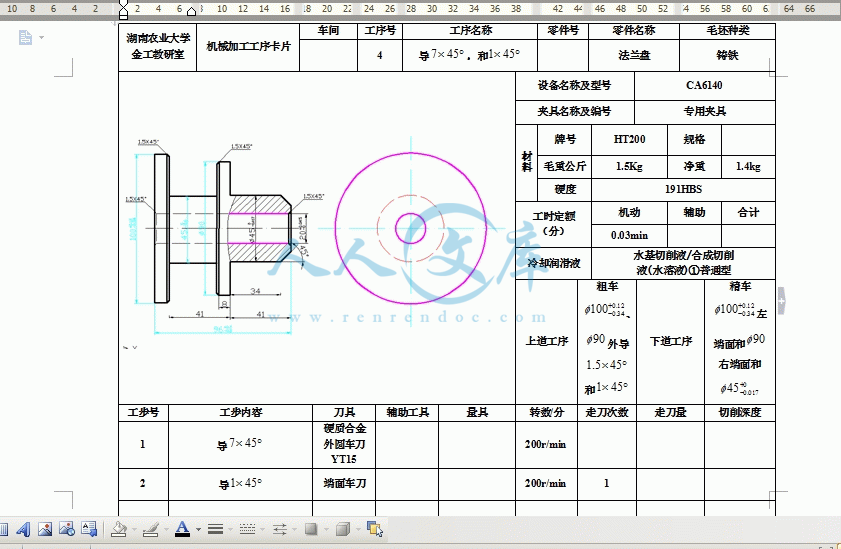
Task: Insert WordArt from the drawing toolbar
Action: click(x=23, y=529)
